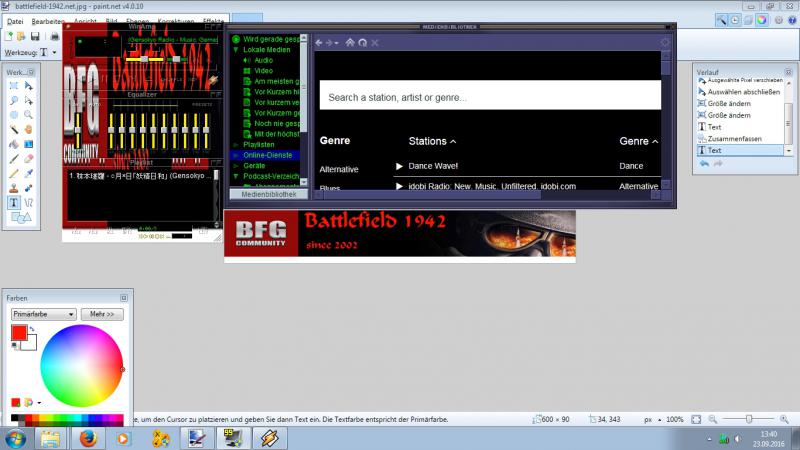Open palette options dropdown arrow in Farben panel

click(39, 403)
